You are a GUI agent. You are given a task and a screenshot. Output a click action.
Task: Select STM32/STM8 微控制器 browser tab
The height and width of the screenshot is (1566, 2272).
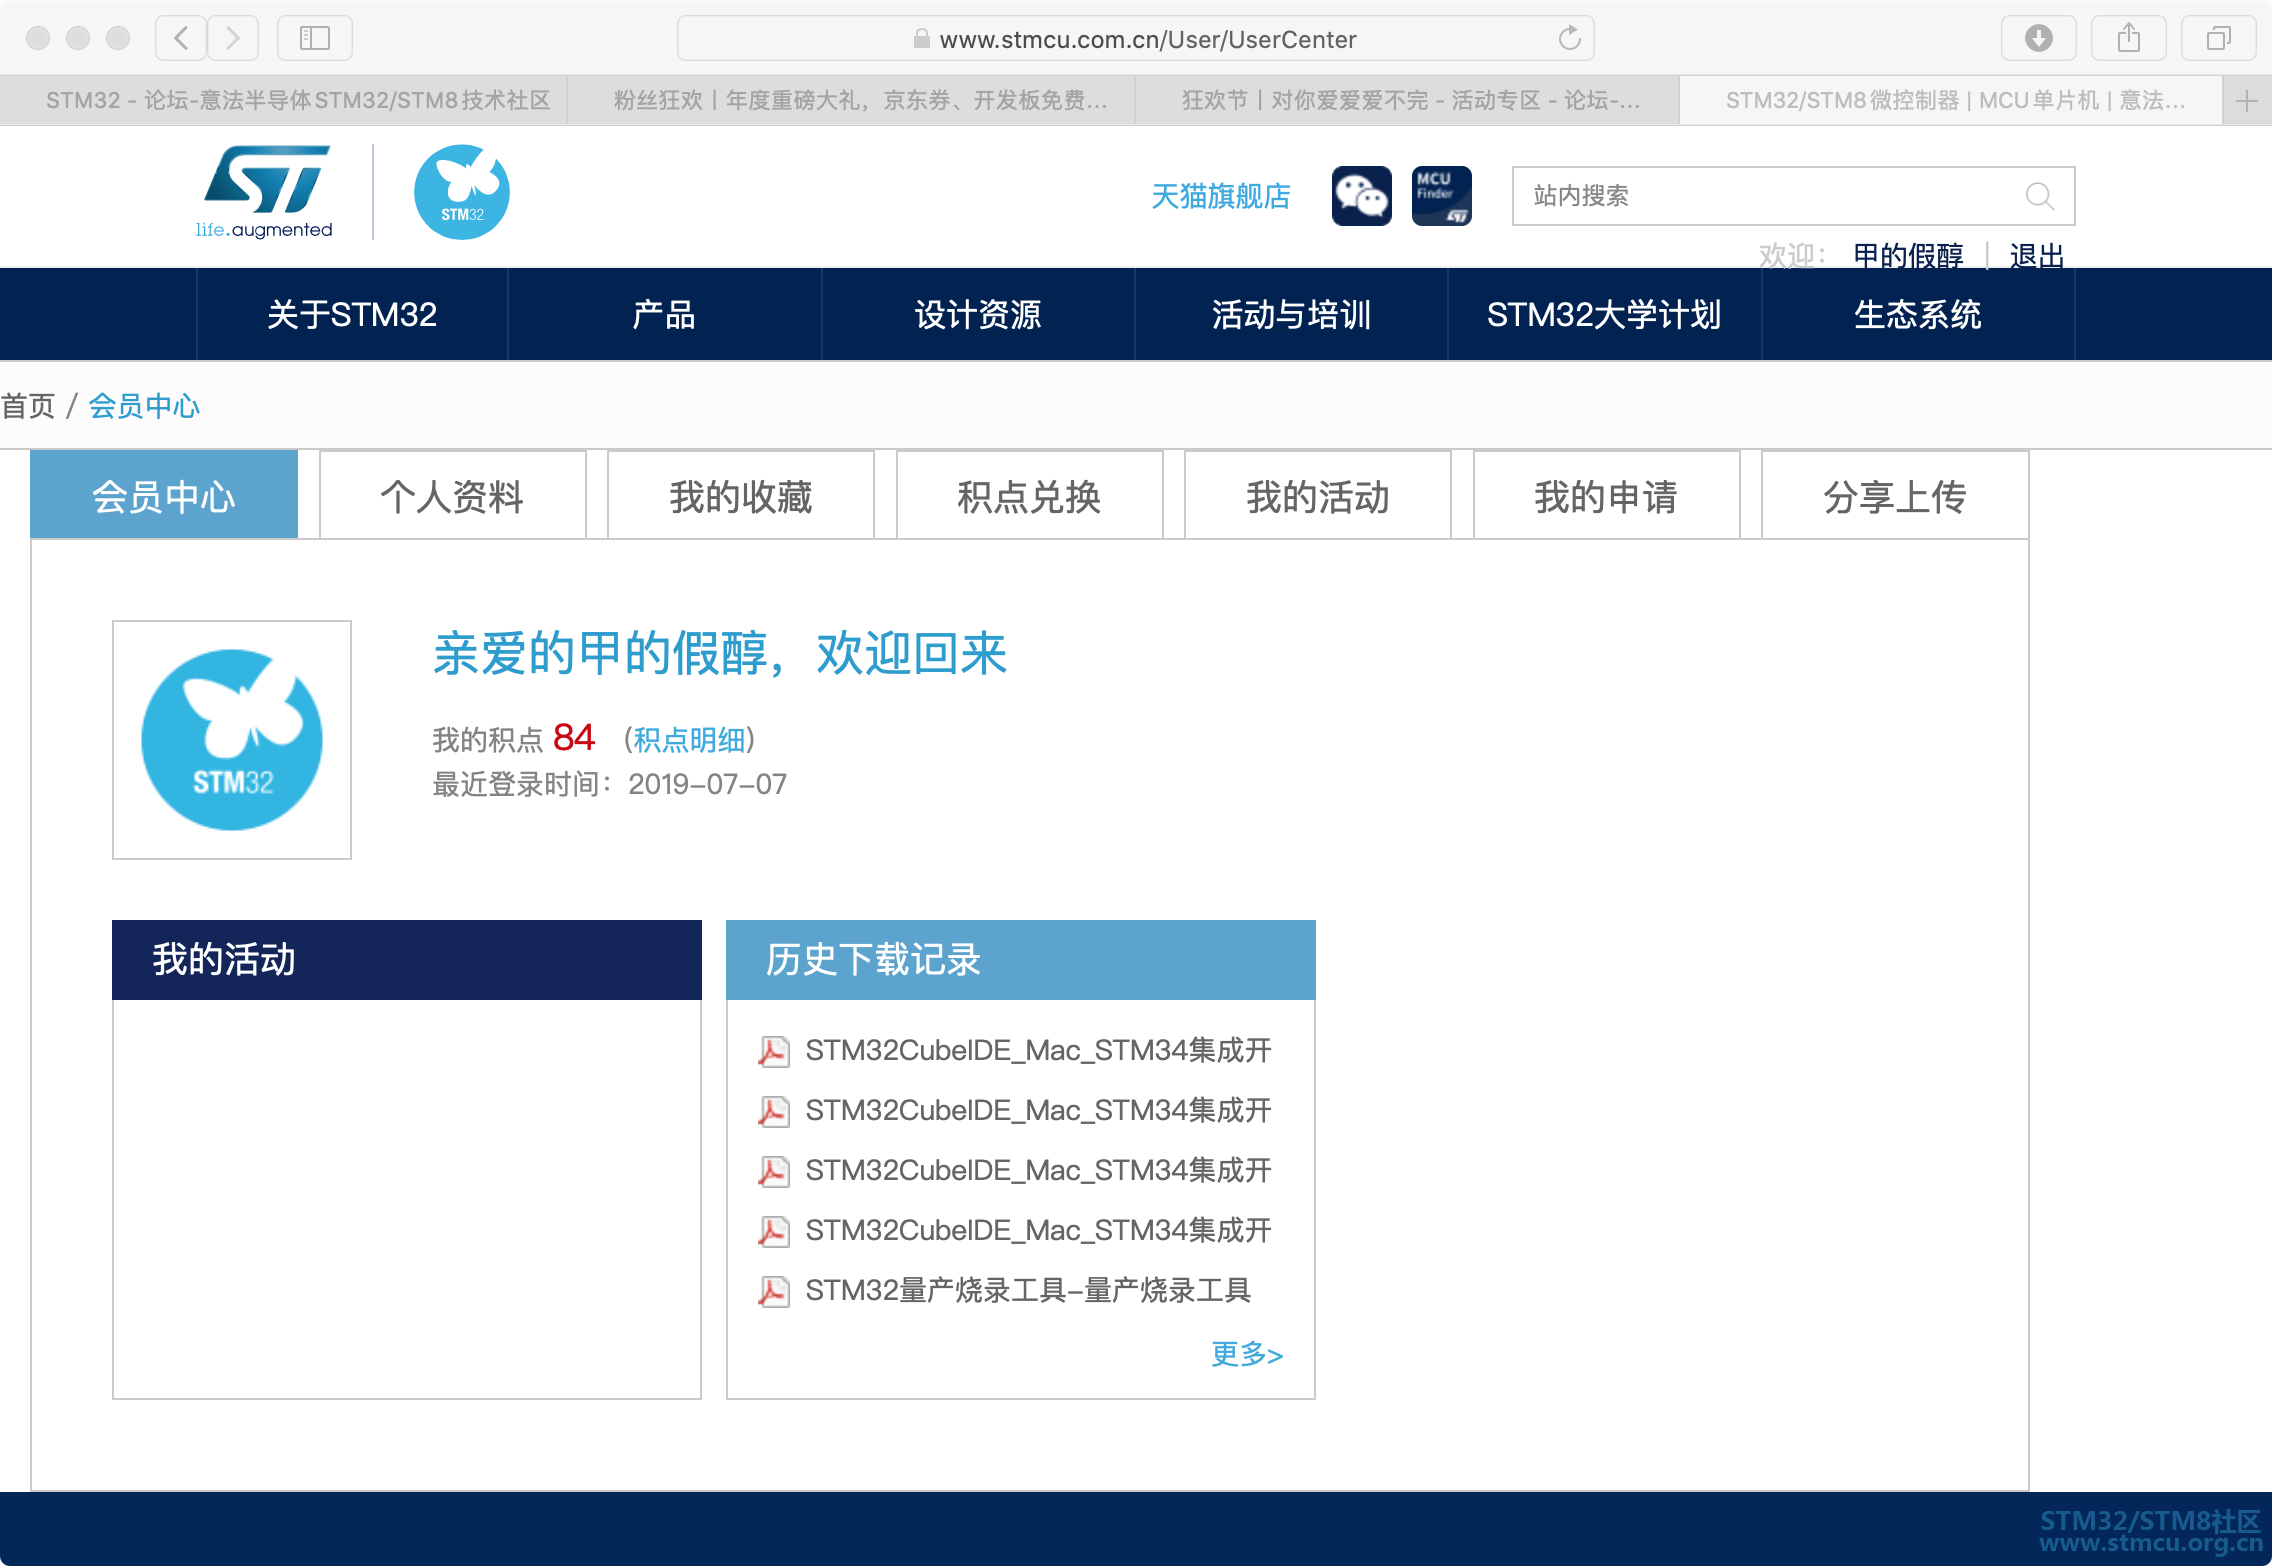[1951, 100]
